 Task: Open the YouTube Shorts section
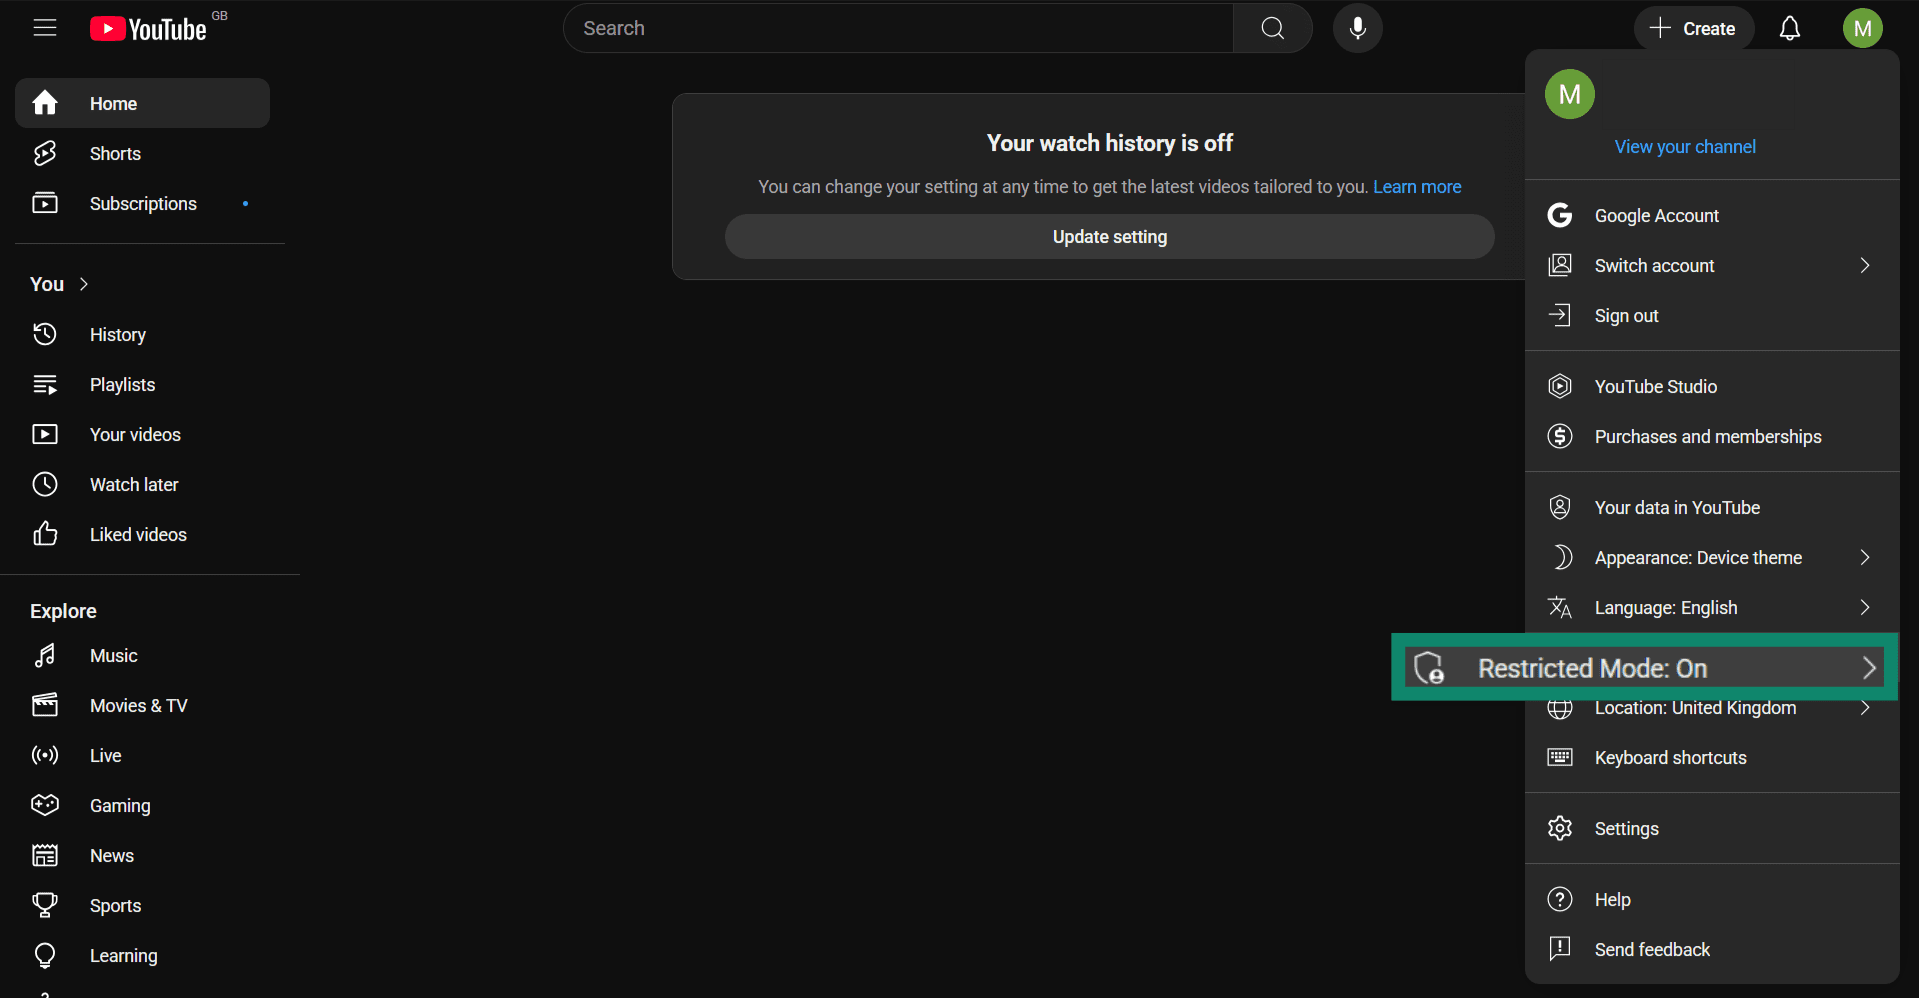click(x=114, y=153)
